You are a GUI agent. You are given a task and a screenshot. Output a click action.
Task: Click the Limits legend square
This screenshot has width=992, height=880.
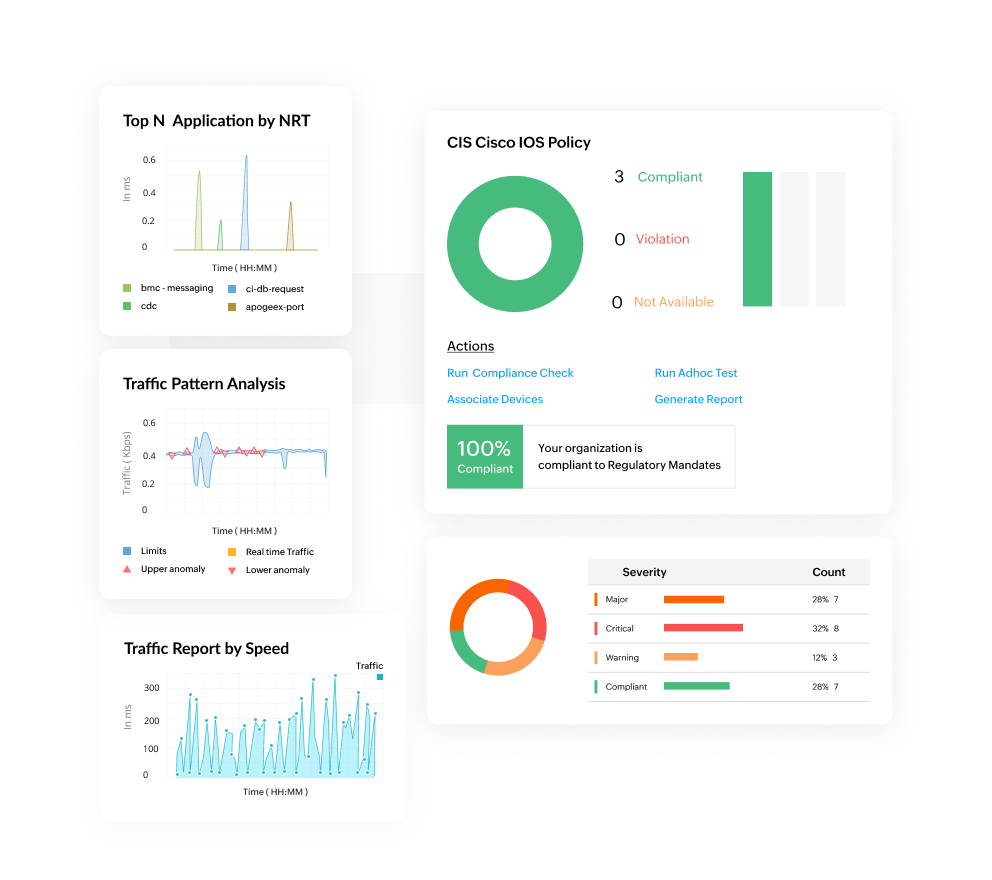[127, 551]
